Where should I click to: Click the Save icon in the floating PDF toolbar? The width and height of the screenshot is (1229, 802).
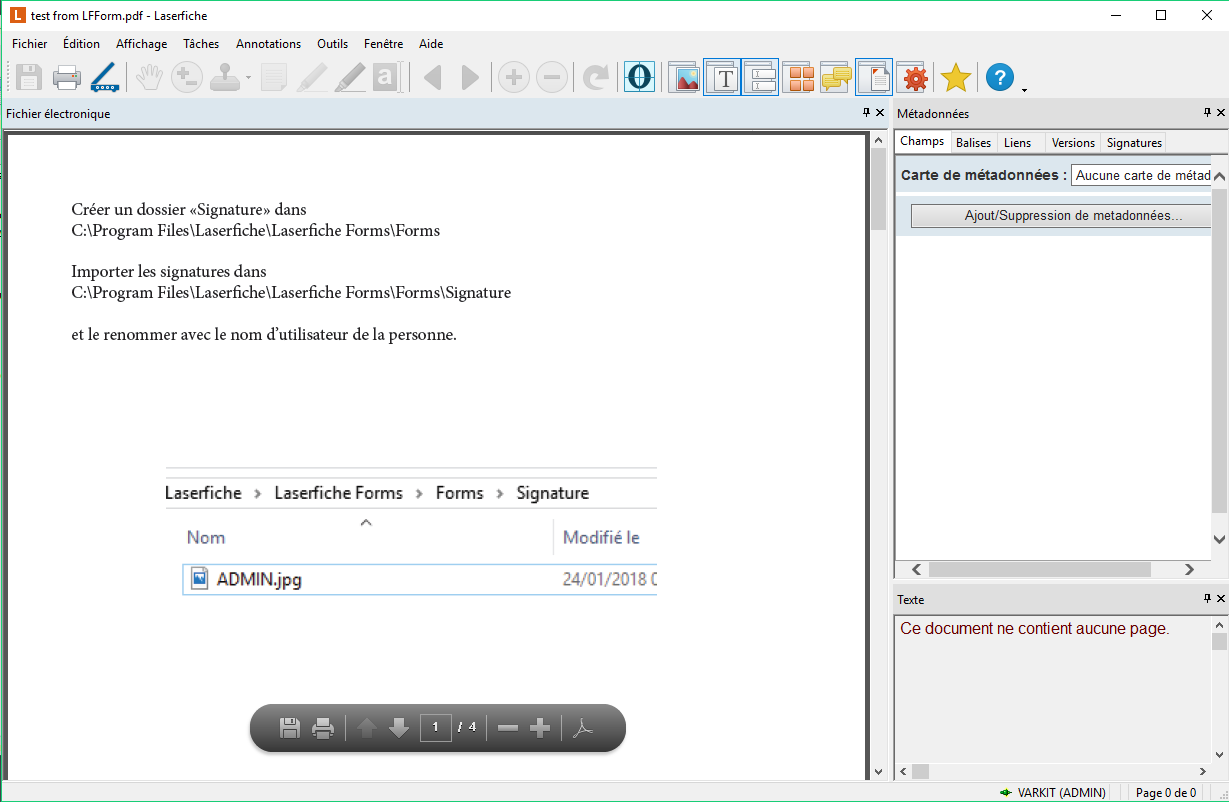(x=290, y=728)
